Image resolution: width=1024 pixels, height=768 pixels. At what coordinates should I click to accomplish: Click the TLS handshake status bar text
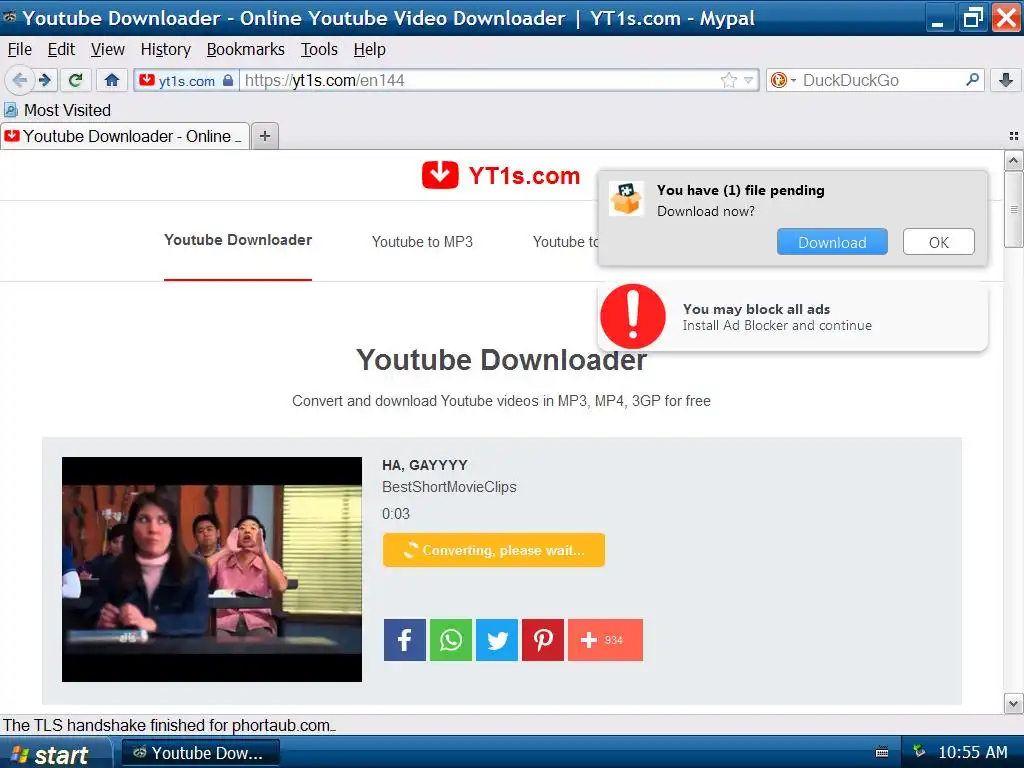[170, 725]
